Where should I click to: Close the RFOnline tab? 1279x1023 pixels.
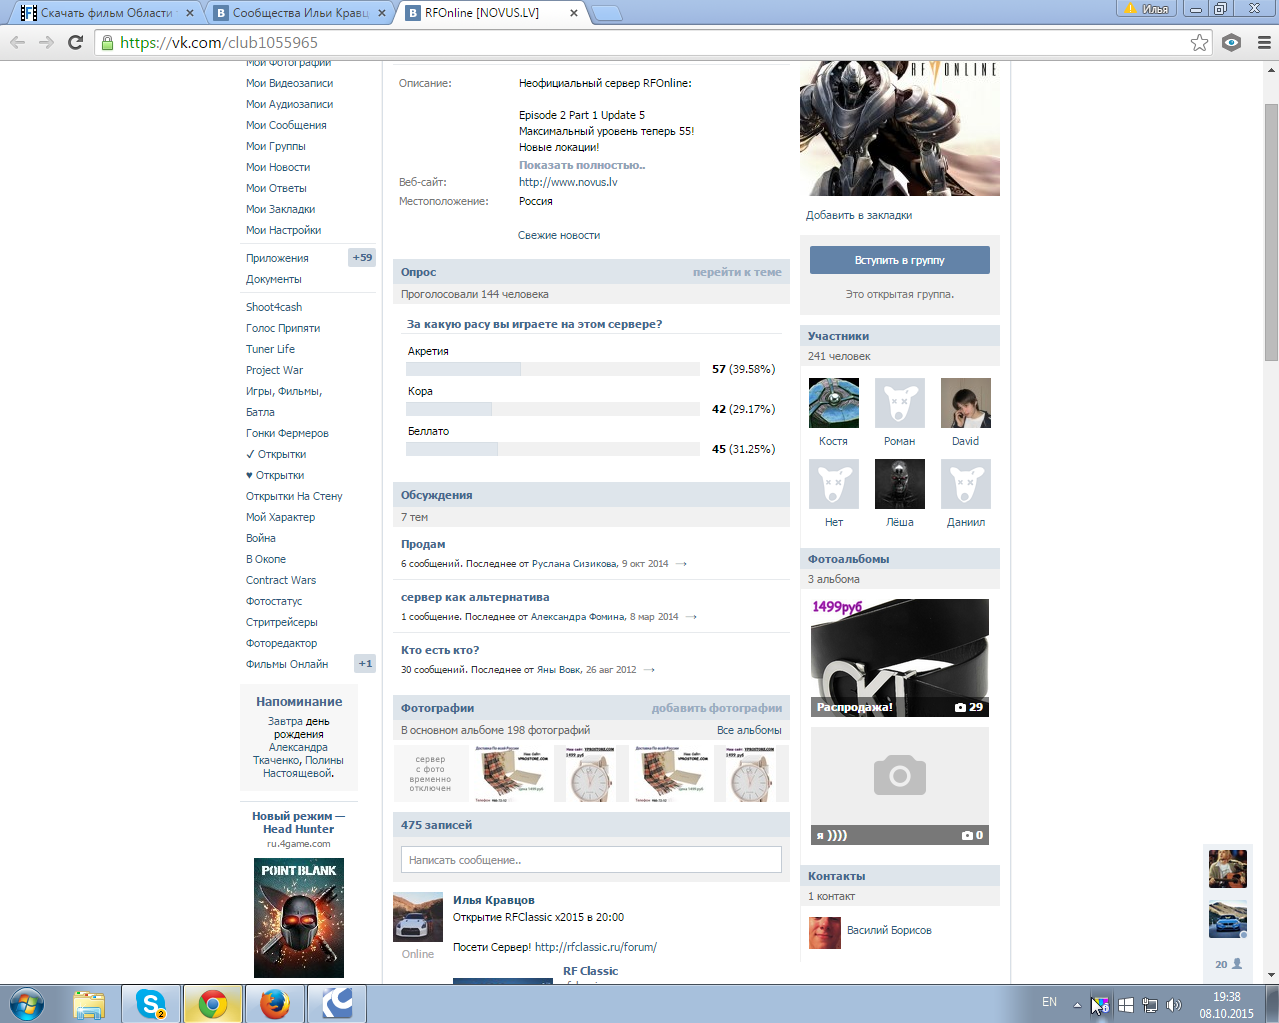point(574,13)
